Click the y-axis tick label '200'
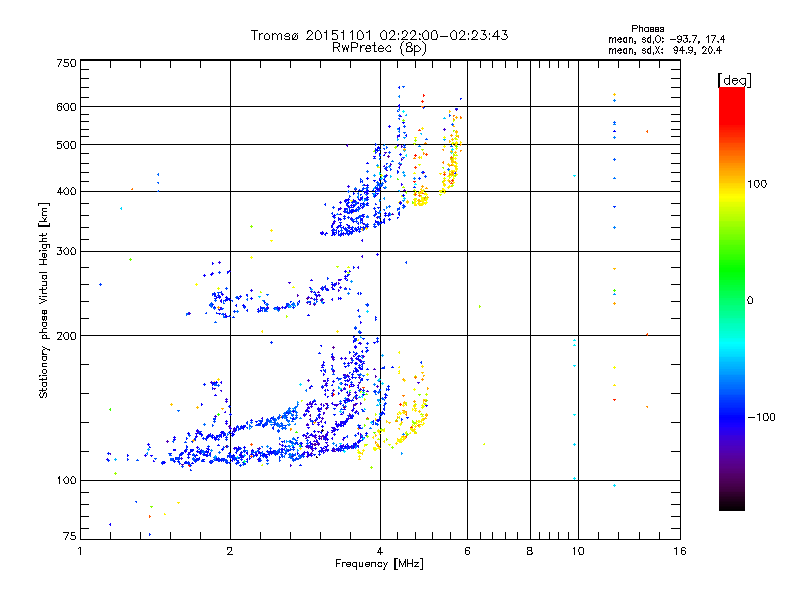The height and width of the screenshot is (600, 800). click(x=66, y=336)
